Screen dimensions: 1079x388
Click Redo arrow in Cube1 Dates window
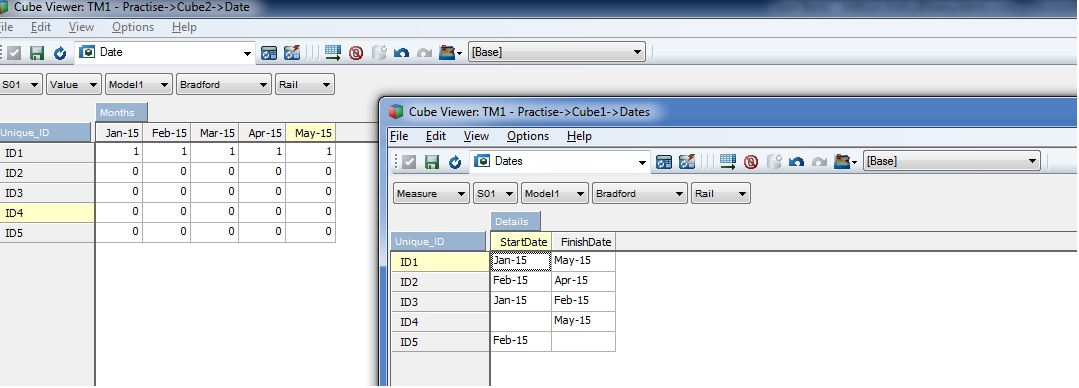click(820, 162)
